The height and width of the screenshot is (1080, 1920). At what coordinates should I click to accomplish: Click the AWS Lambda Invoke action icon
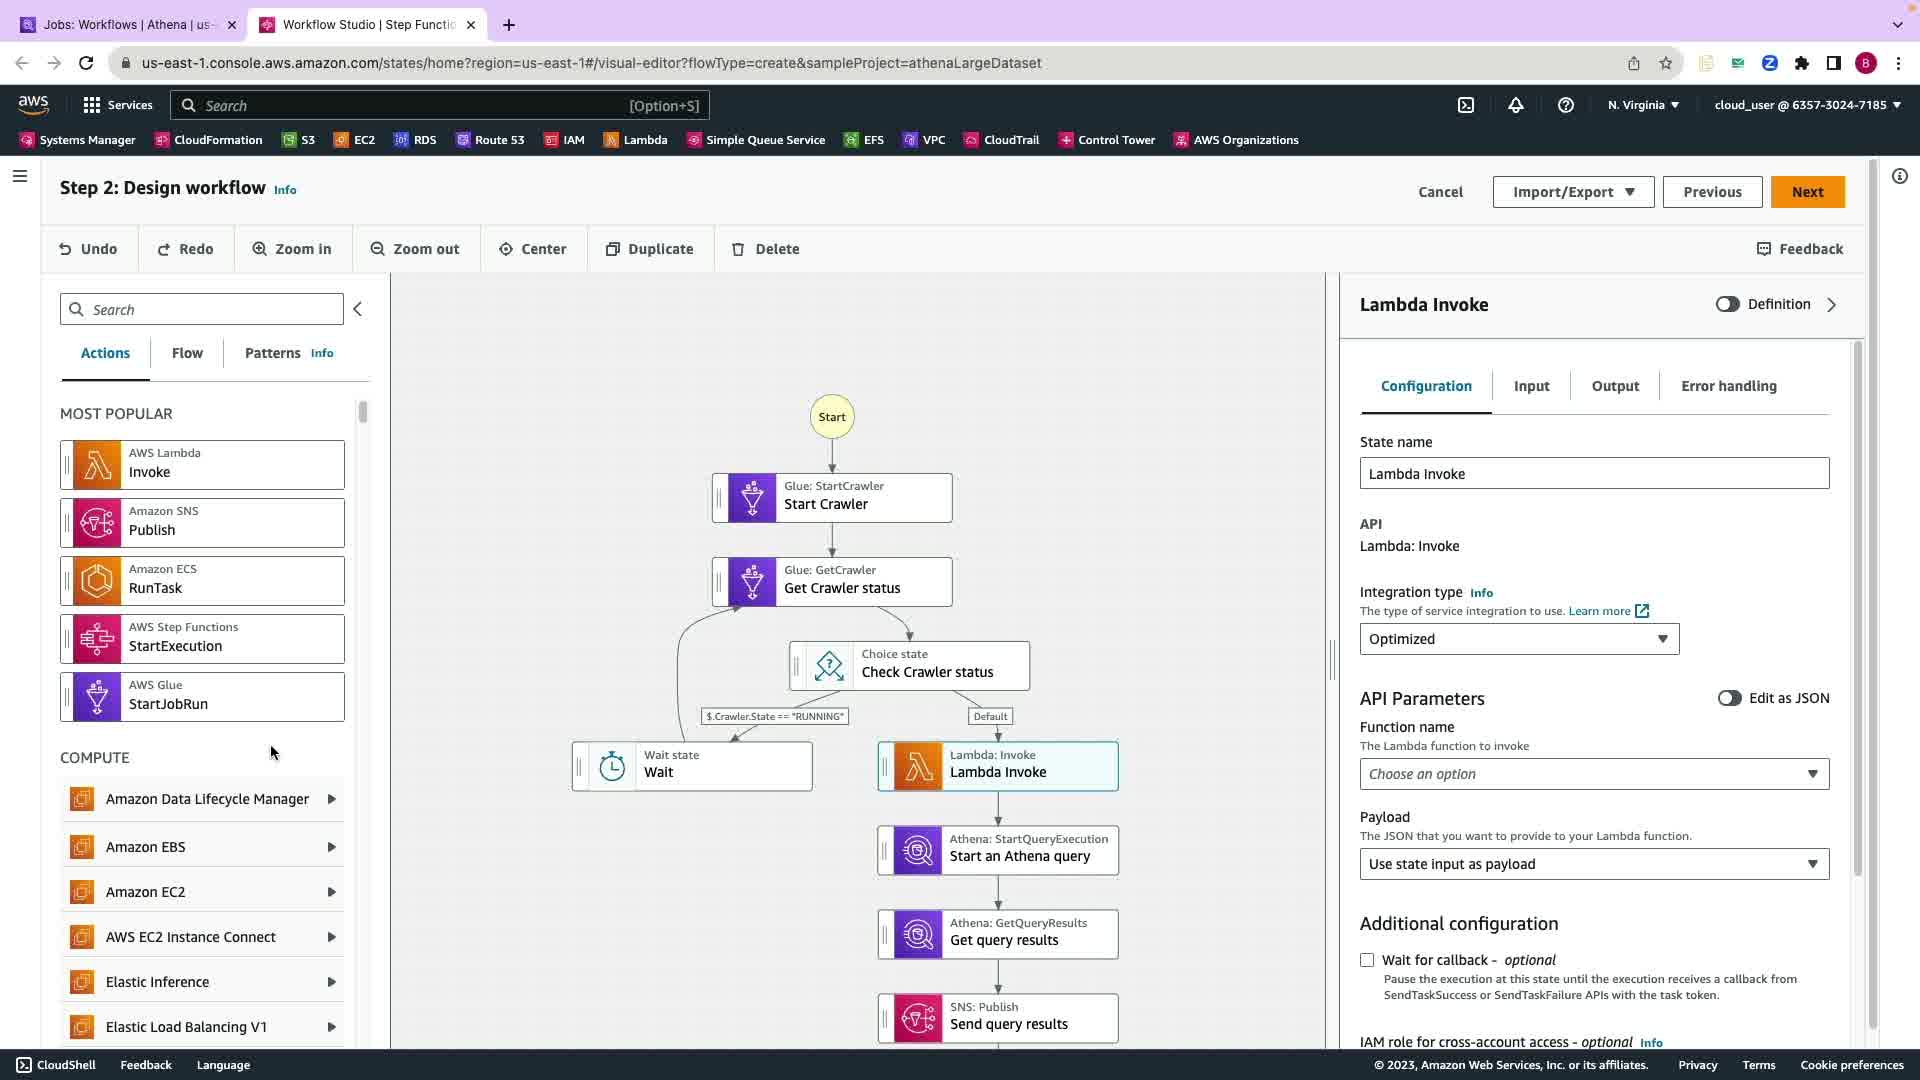(x=97, y=465)
